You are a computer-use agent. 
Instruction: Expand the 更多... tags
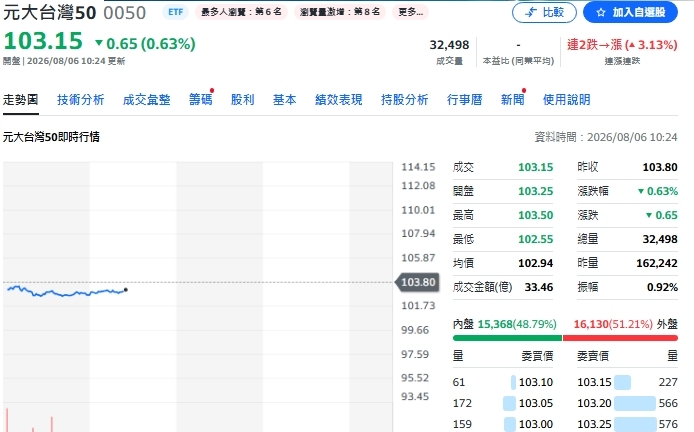(x=410, y=12)
